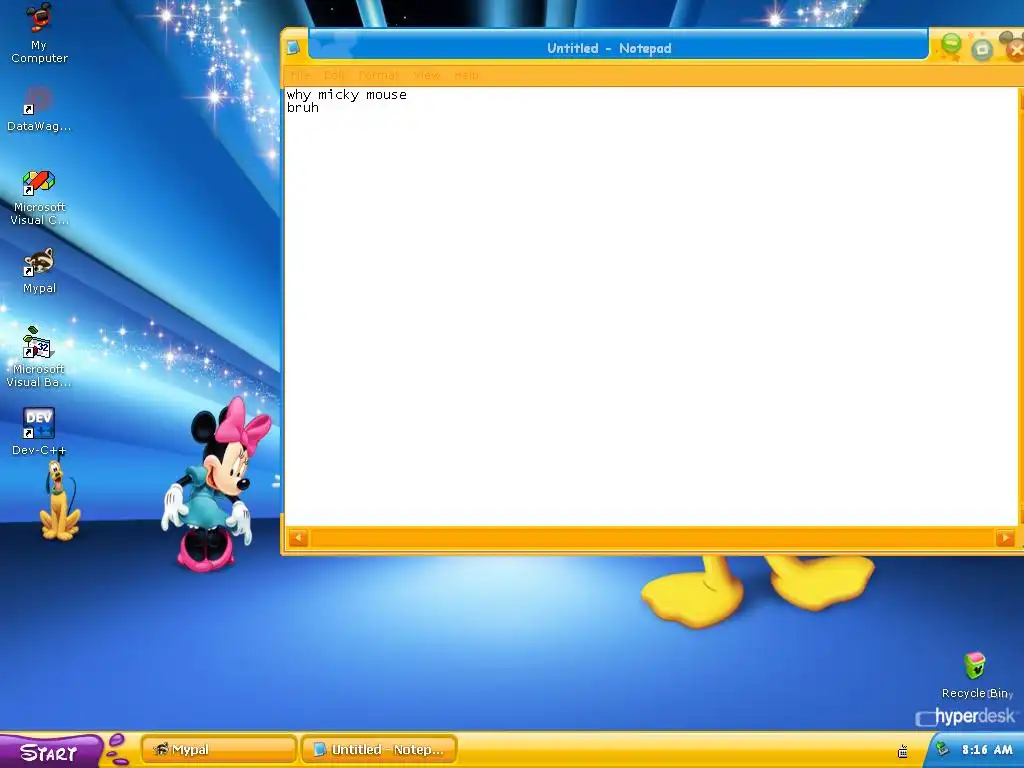
Task: Select the Recycle Bin desktop icon
Action: 976,675
